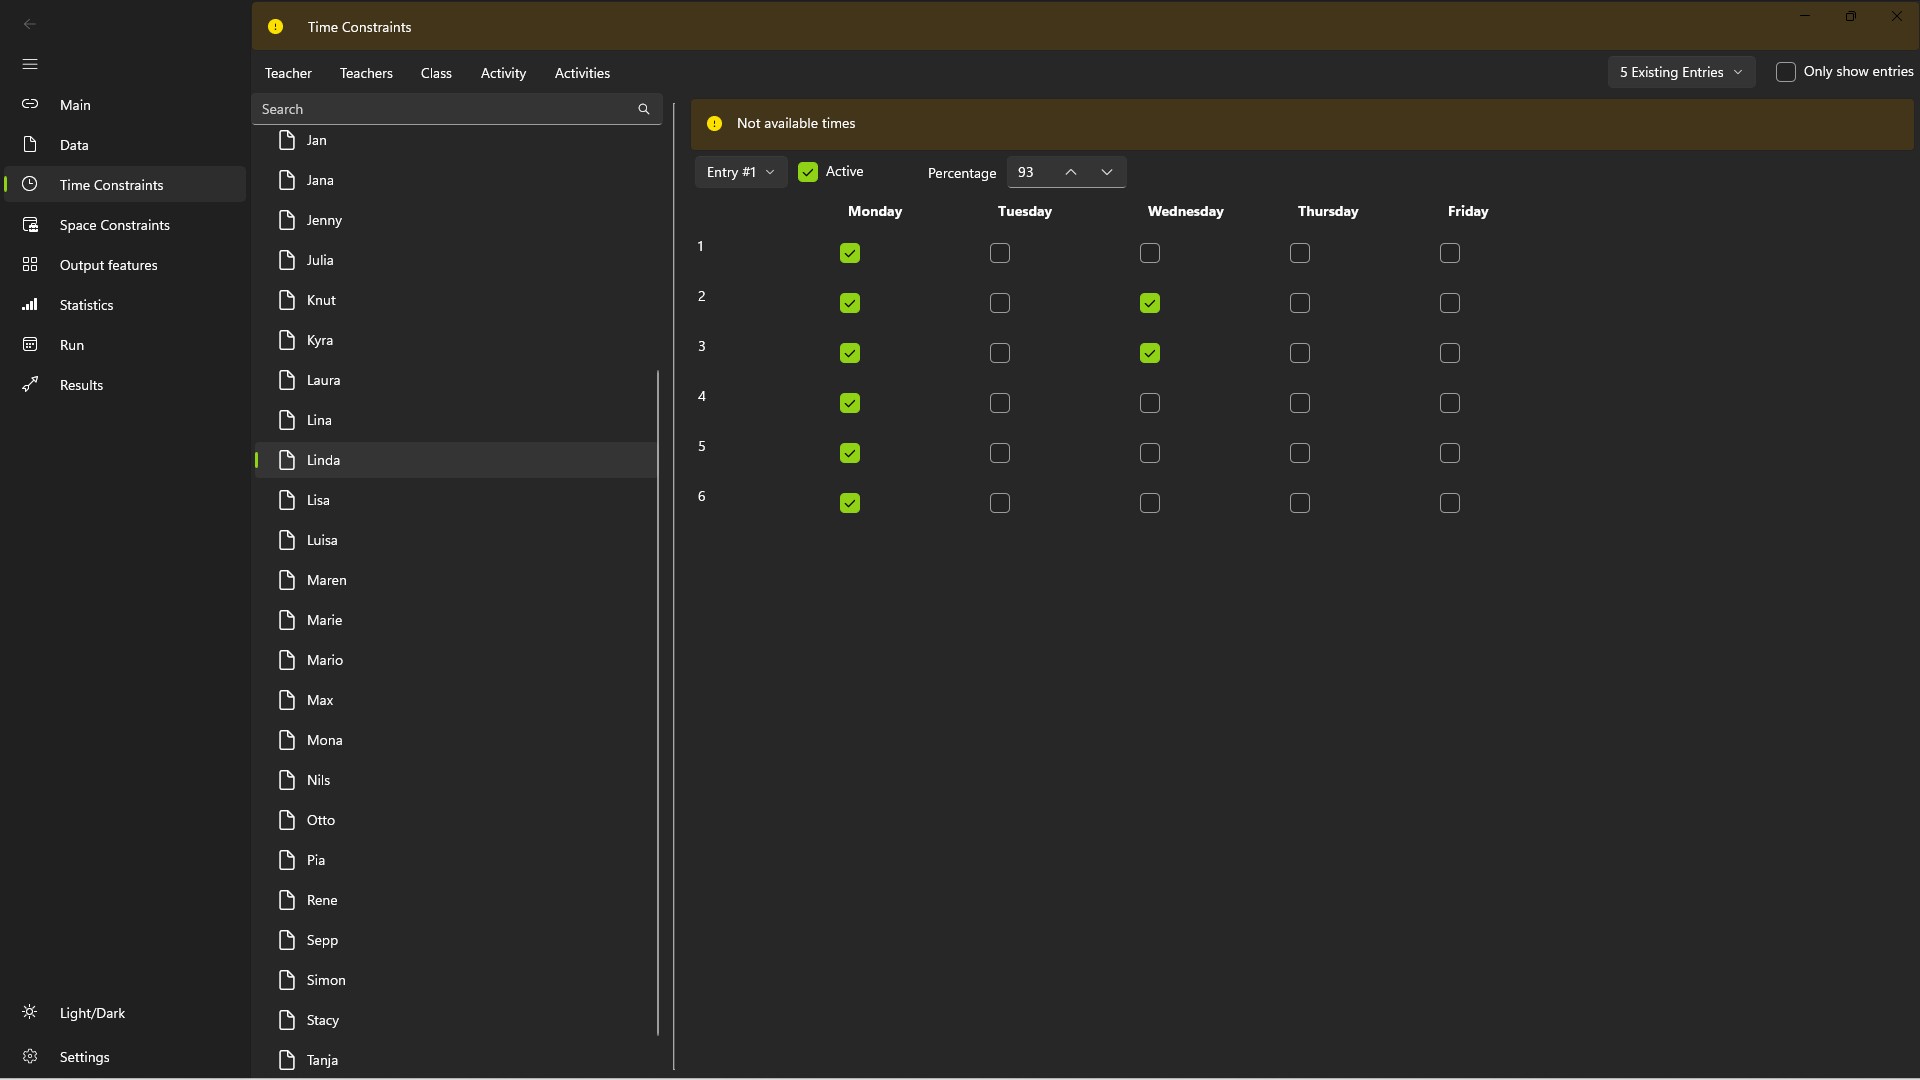1920x1080 pixels.
Task: Check Tuesday period 1 checkbox
Action: click(x=1000, y=253)
